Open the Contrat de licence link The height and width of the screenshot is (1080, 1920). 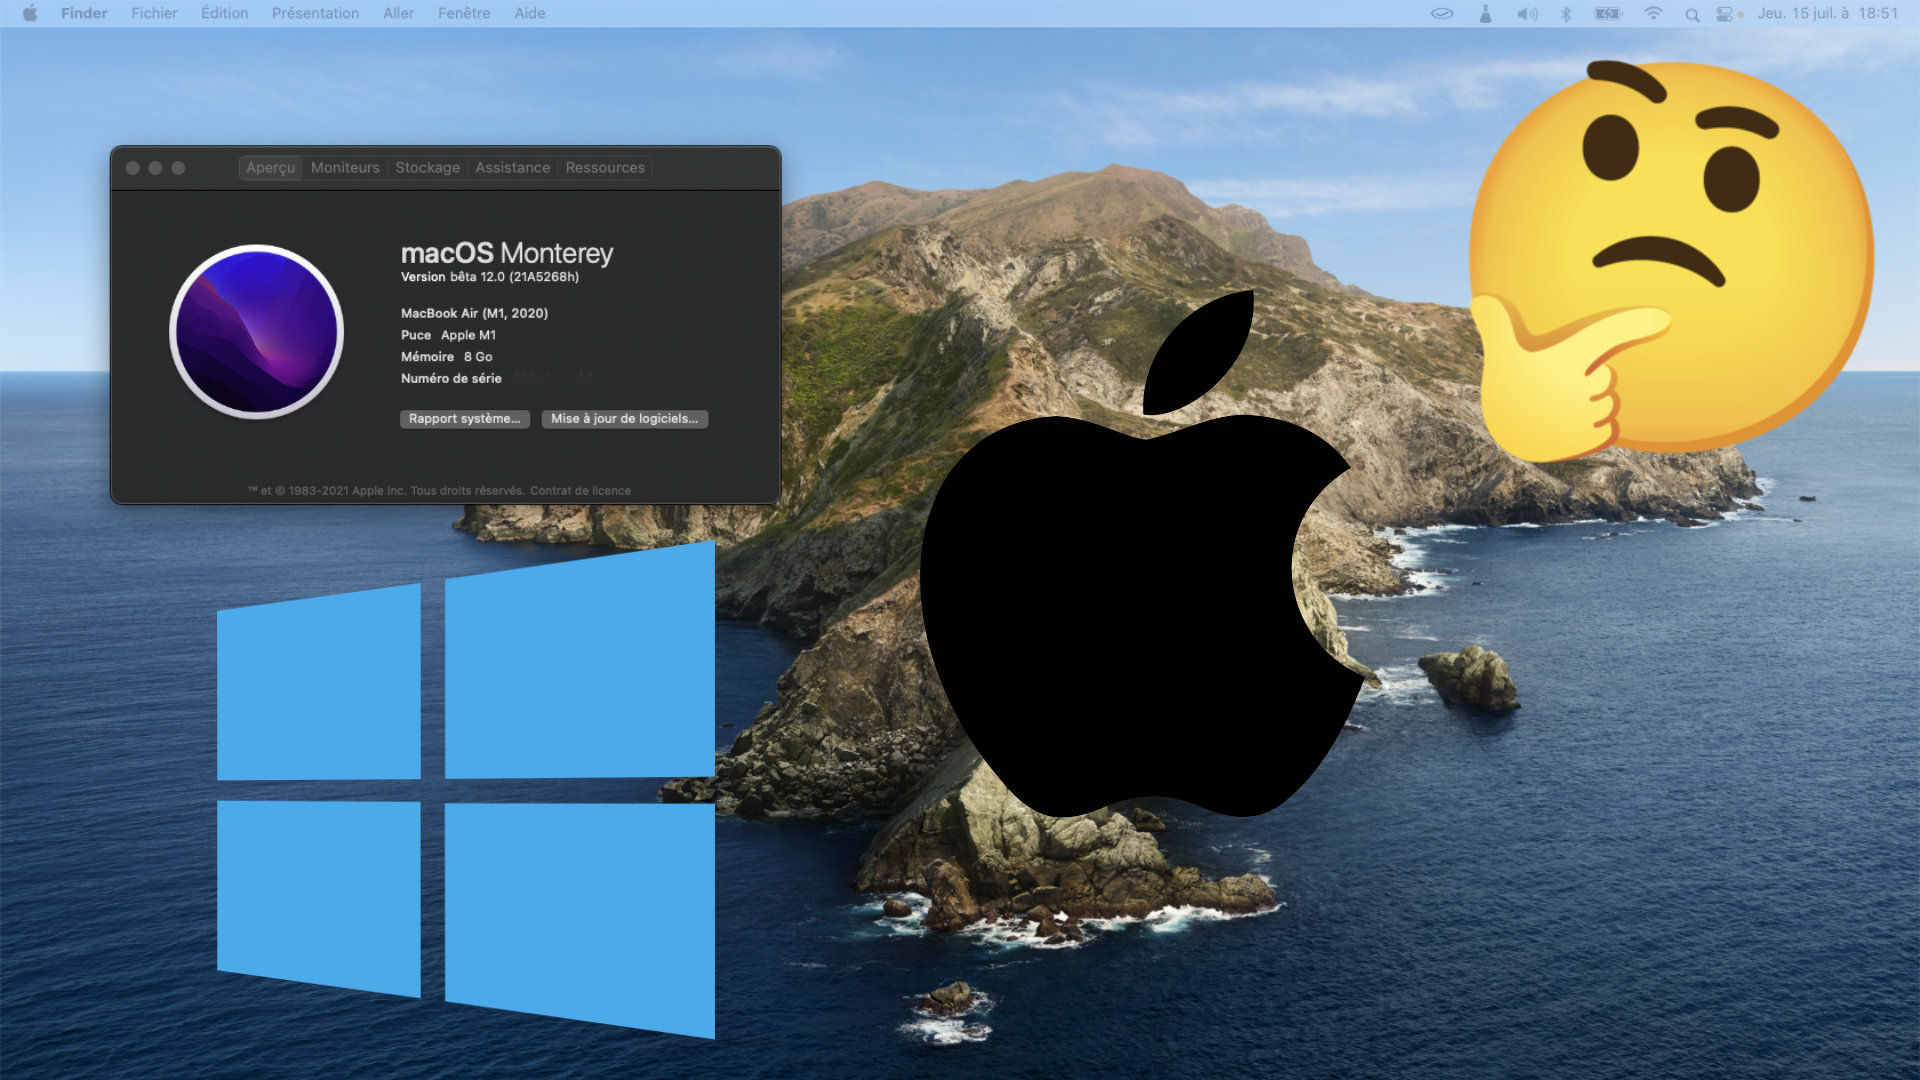[580, 491]
